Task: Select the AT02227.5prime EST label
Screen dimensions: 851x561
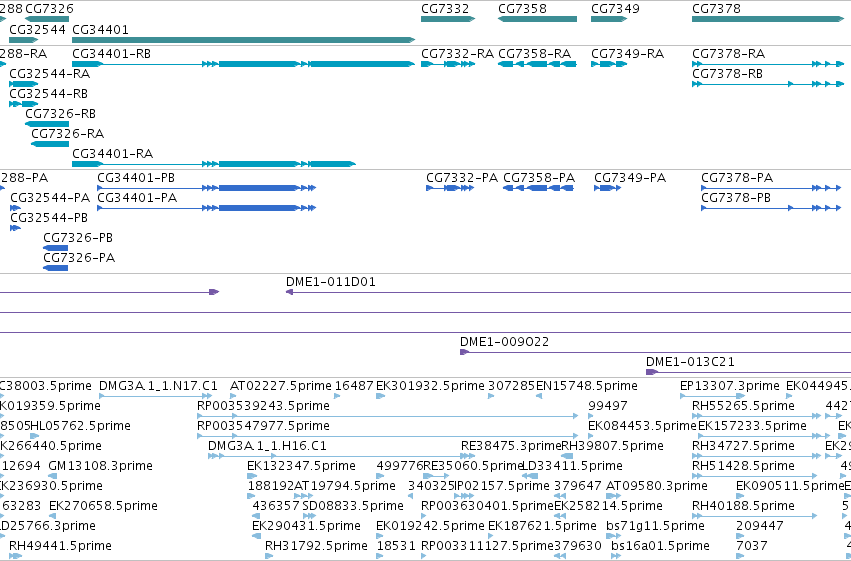Action: (281, 386)
